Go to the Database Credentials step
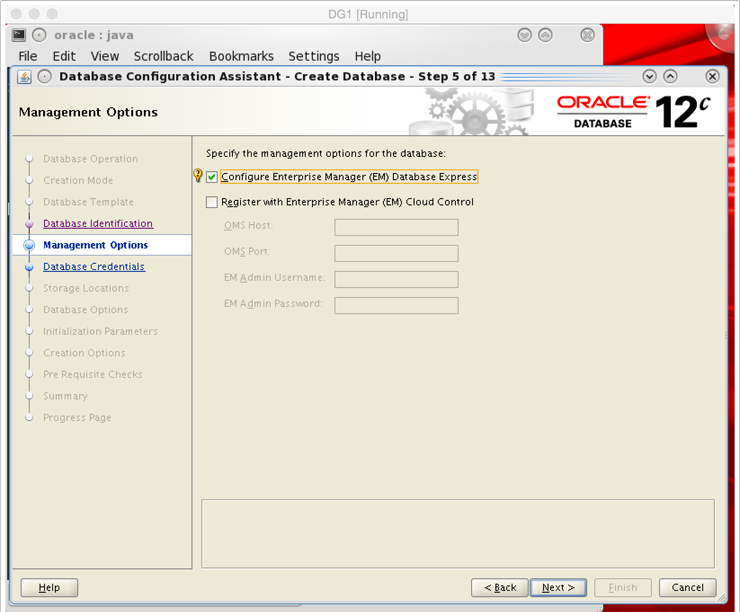The width and height of the screenshot is (740, 612). 94,267
